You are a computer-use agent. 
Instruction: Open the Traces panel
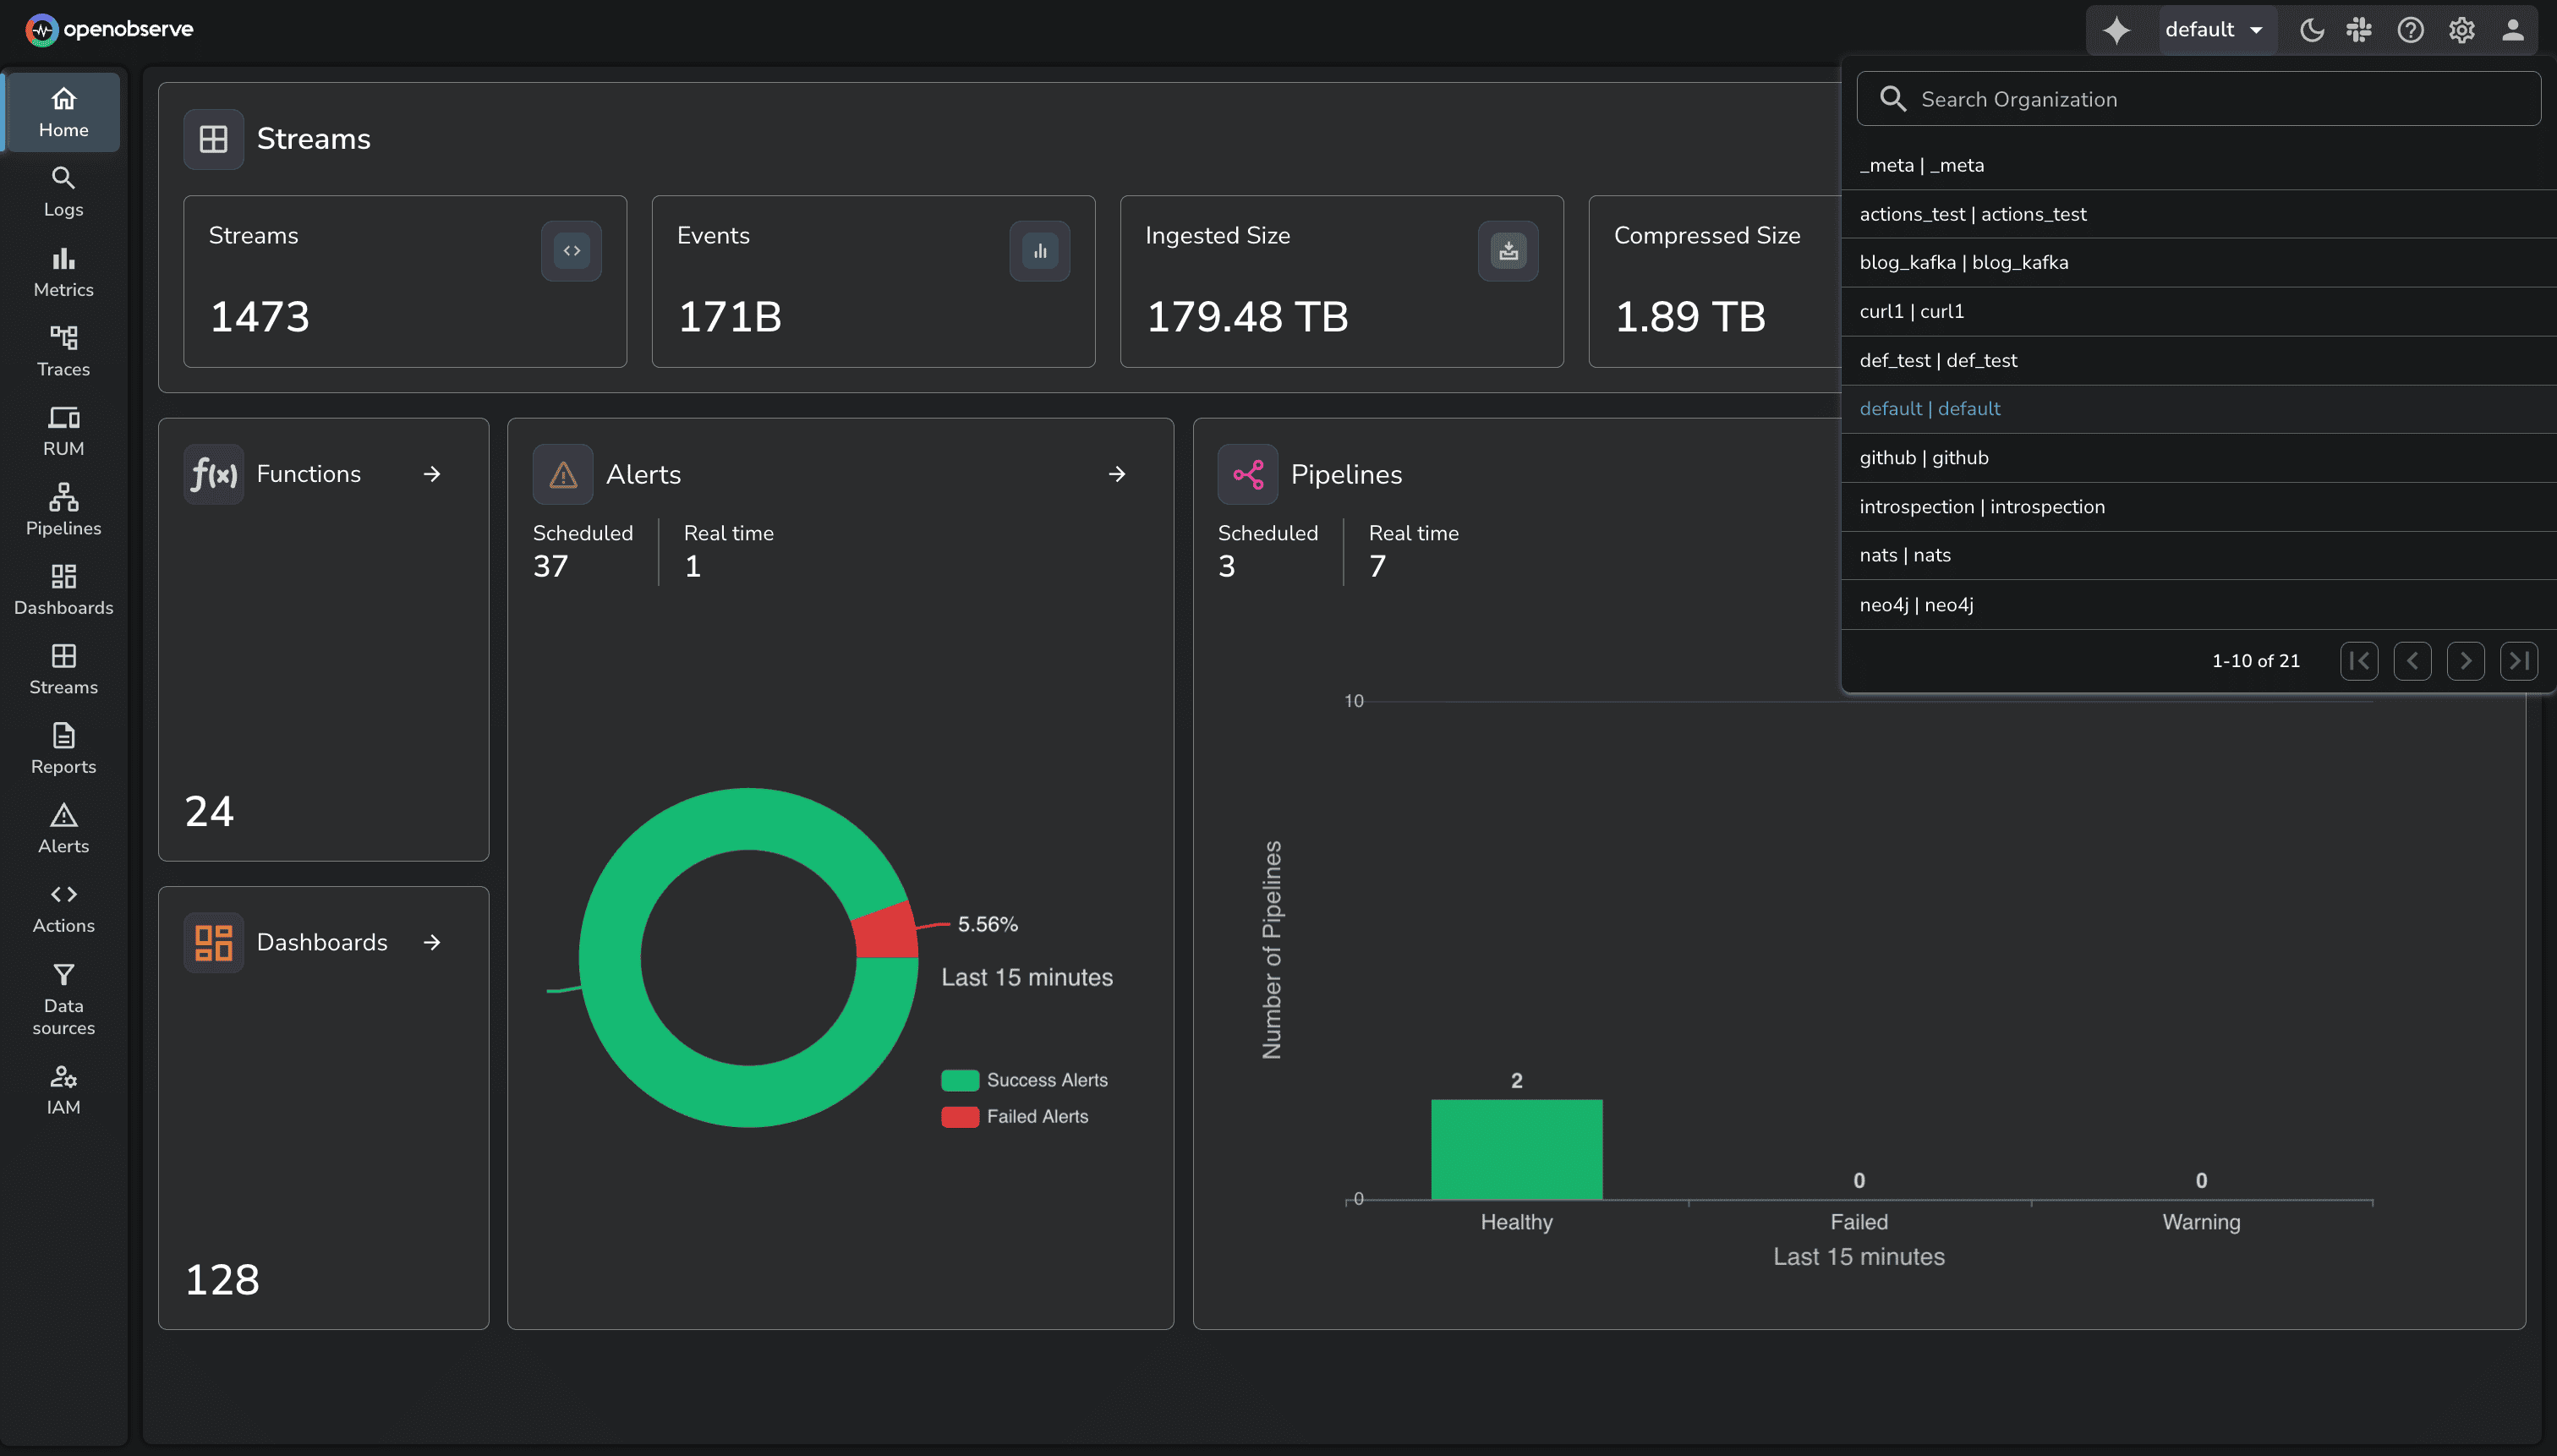pyautogui.click(x=62, y=350)
